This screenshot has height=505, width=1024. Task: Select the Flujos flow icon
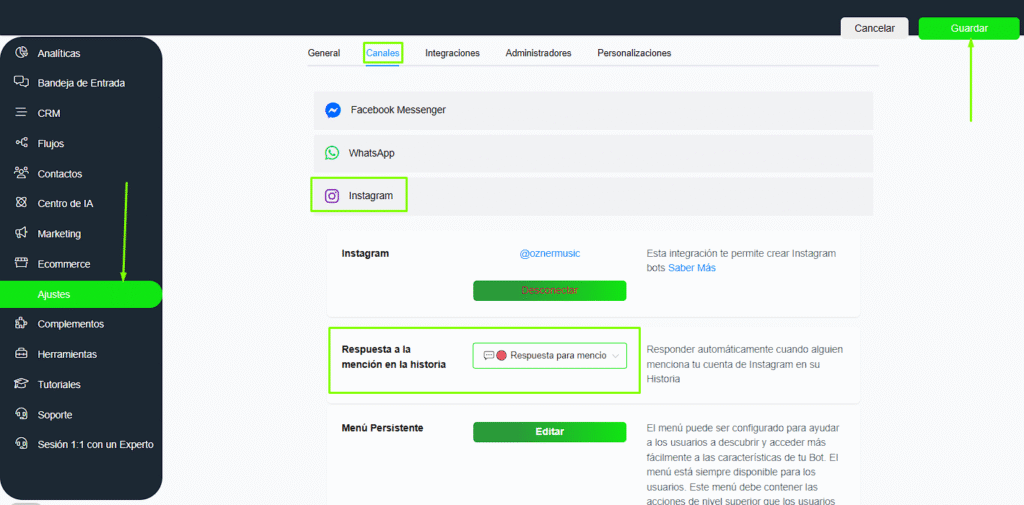tap(21, 143)
